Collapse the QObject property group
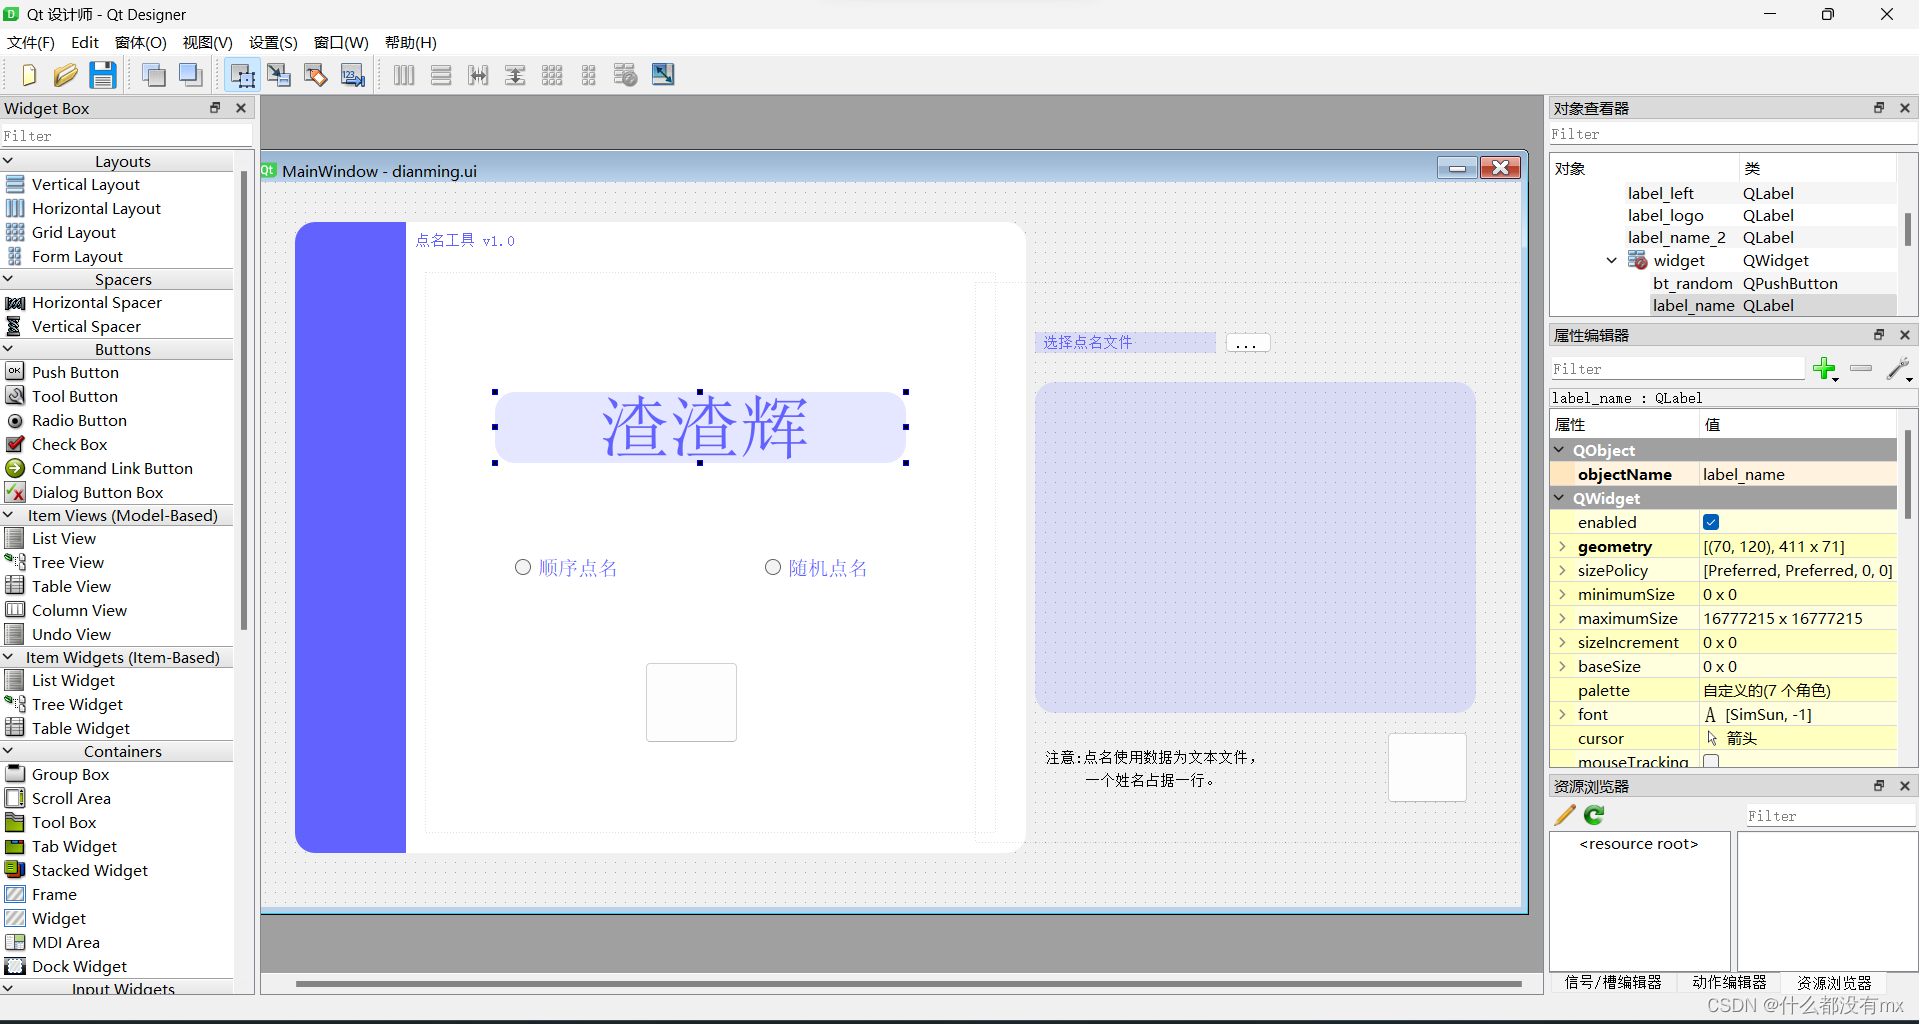Viewport: 1919px width, 1024px height. point(1560,450)
